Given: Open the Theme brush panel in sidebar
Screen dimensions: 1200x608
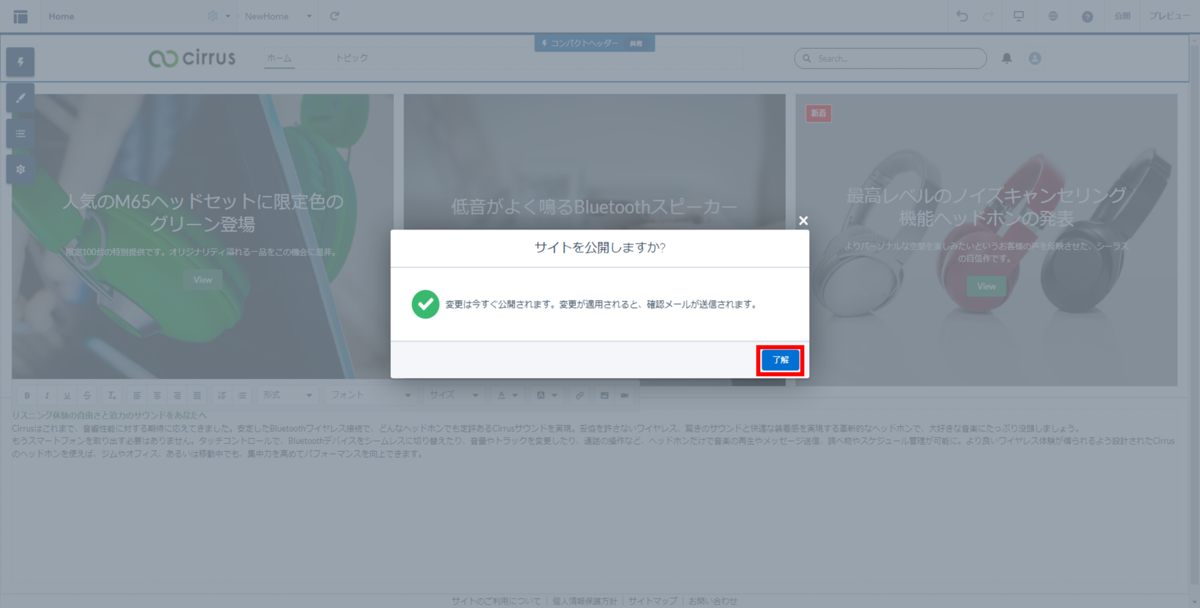Looking at the screenshot, I should 20,98.
